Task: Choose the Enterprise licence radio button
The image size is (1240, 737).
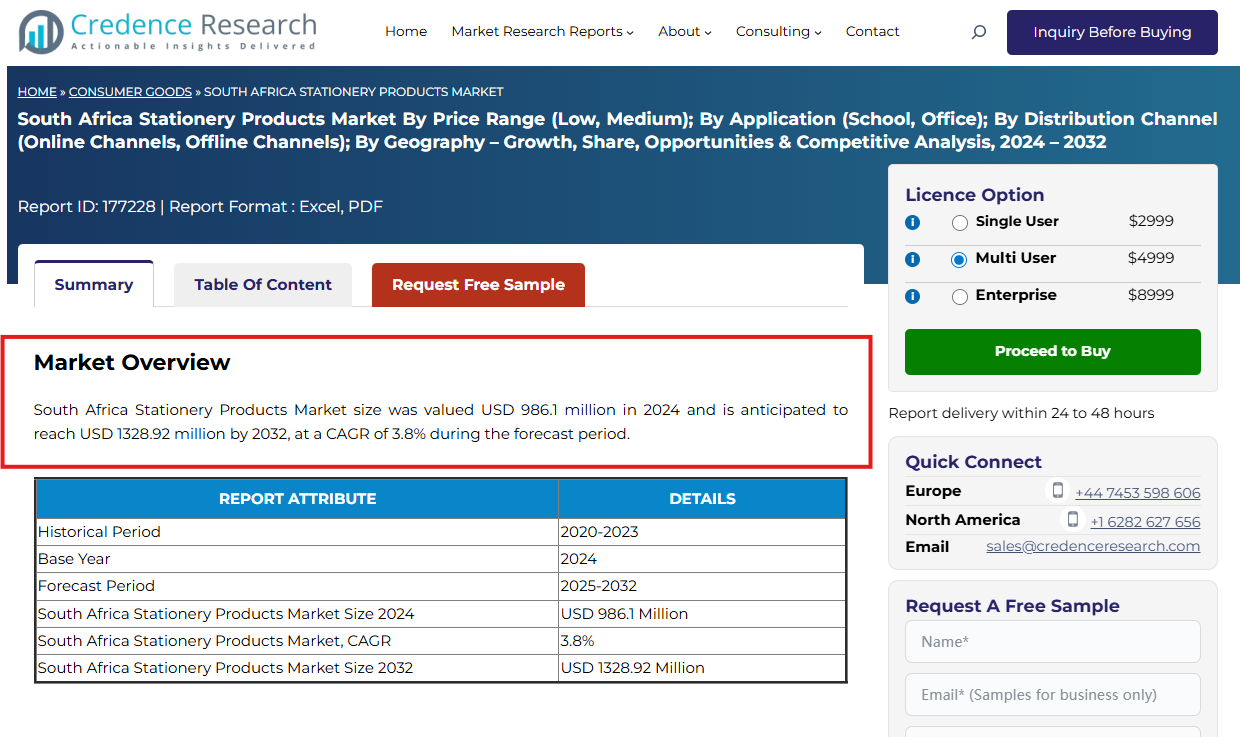Action: (960, 297)
